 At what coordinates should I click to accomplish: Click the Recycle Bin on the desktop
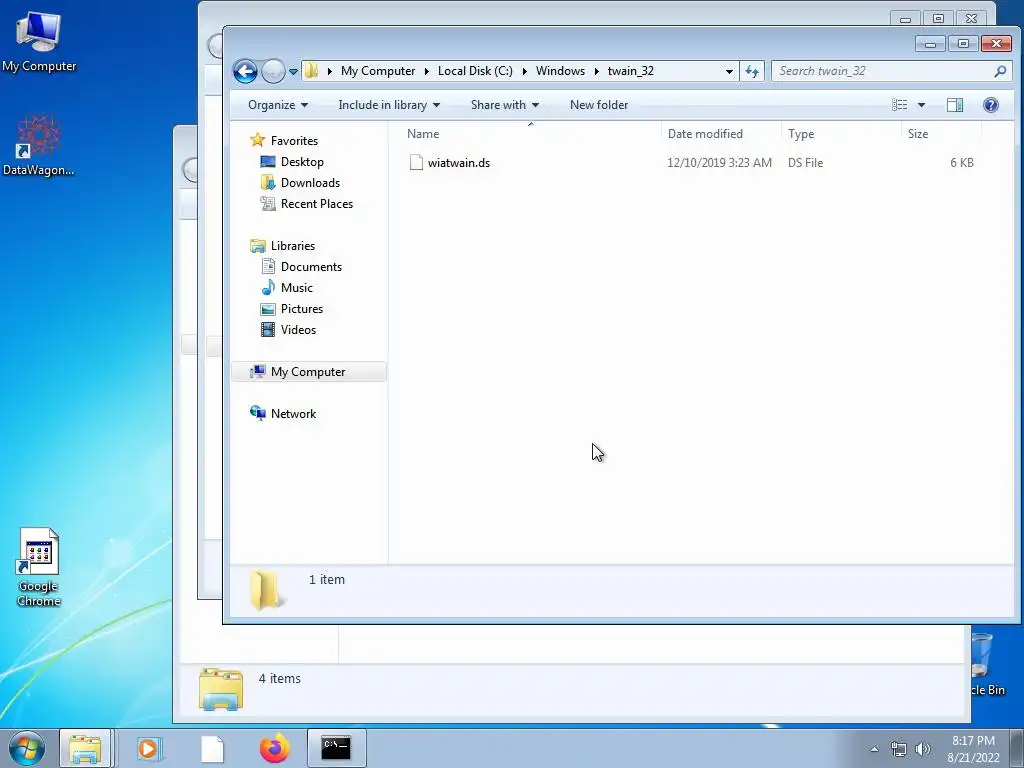pyautogui.click(x=985, y=664)
